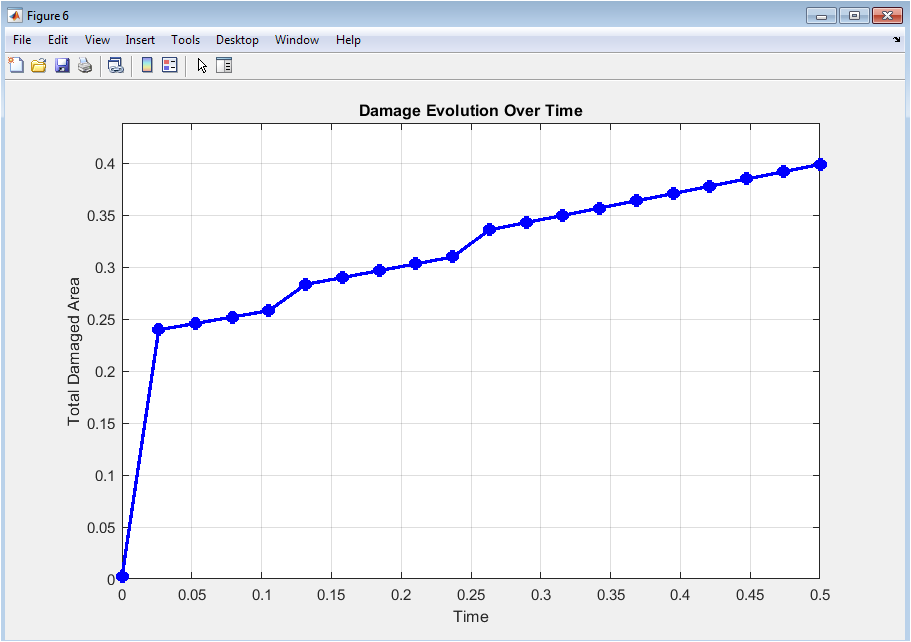Click the last data marker at time 0.5
This screenshot has height=642, width=911.
click(819, 164)
